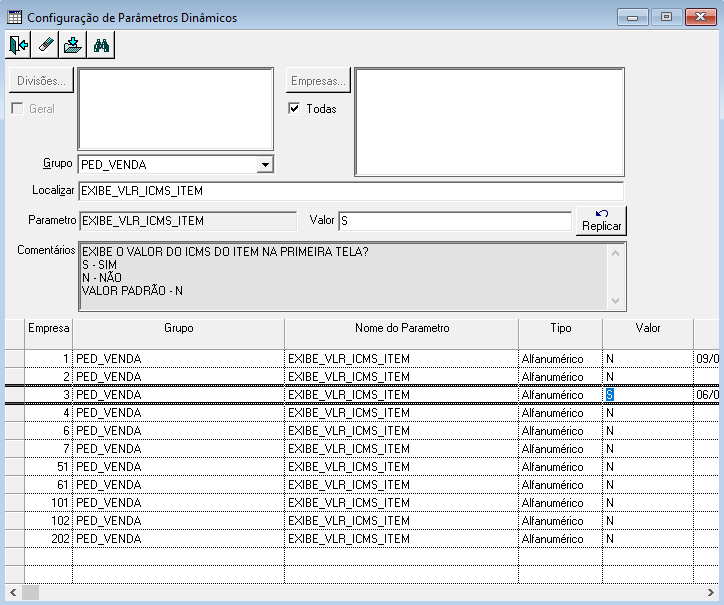Click PED_VENDA in the Empresa 202 row
Screen dimensions: 724x605
109,539
